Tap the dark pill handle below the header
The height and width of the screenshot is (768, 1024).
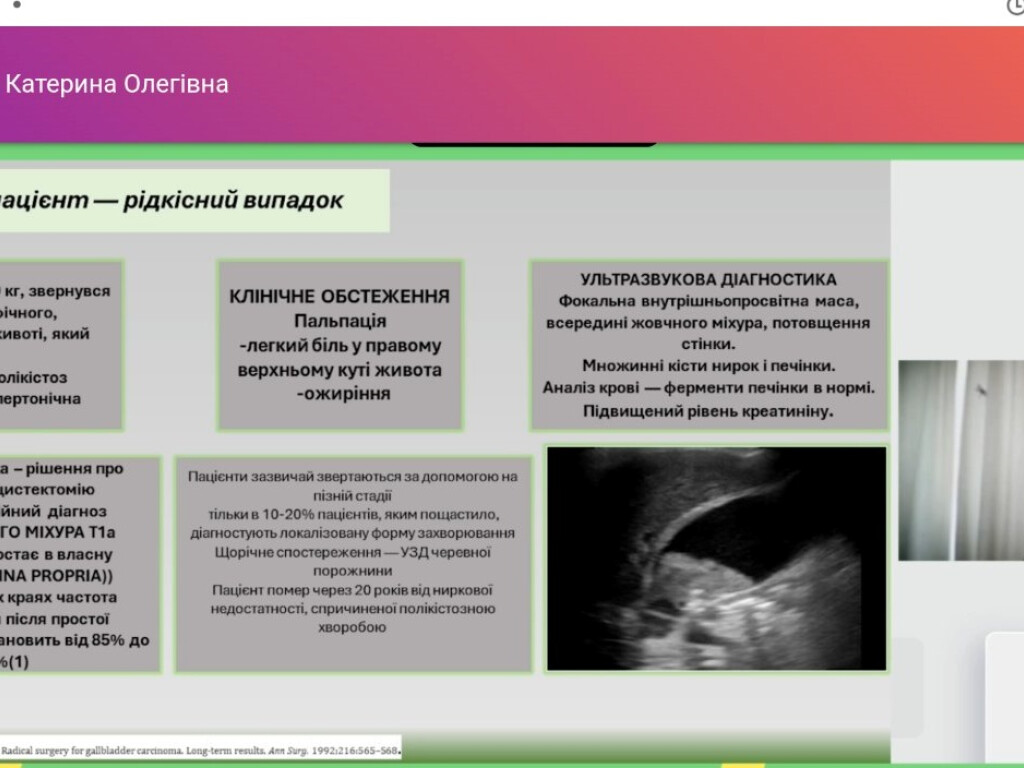[x=534, y=142]
